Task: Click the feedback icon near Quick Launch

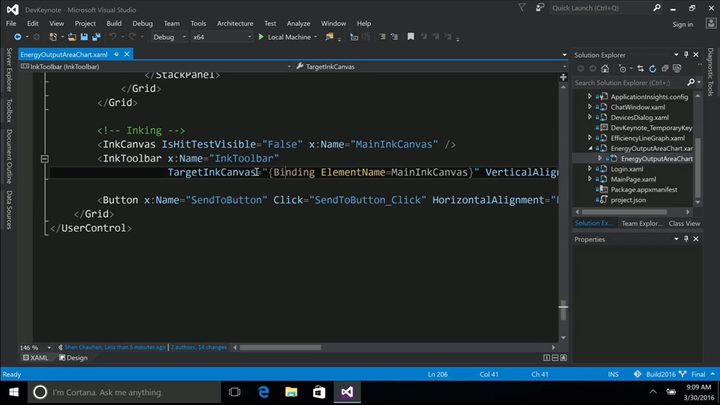Action: tap(540, 7)
